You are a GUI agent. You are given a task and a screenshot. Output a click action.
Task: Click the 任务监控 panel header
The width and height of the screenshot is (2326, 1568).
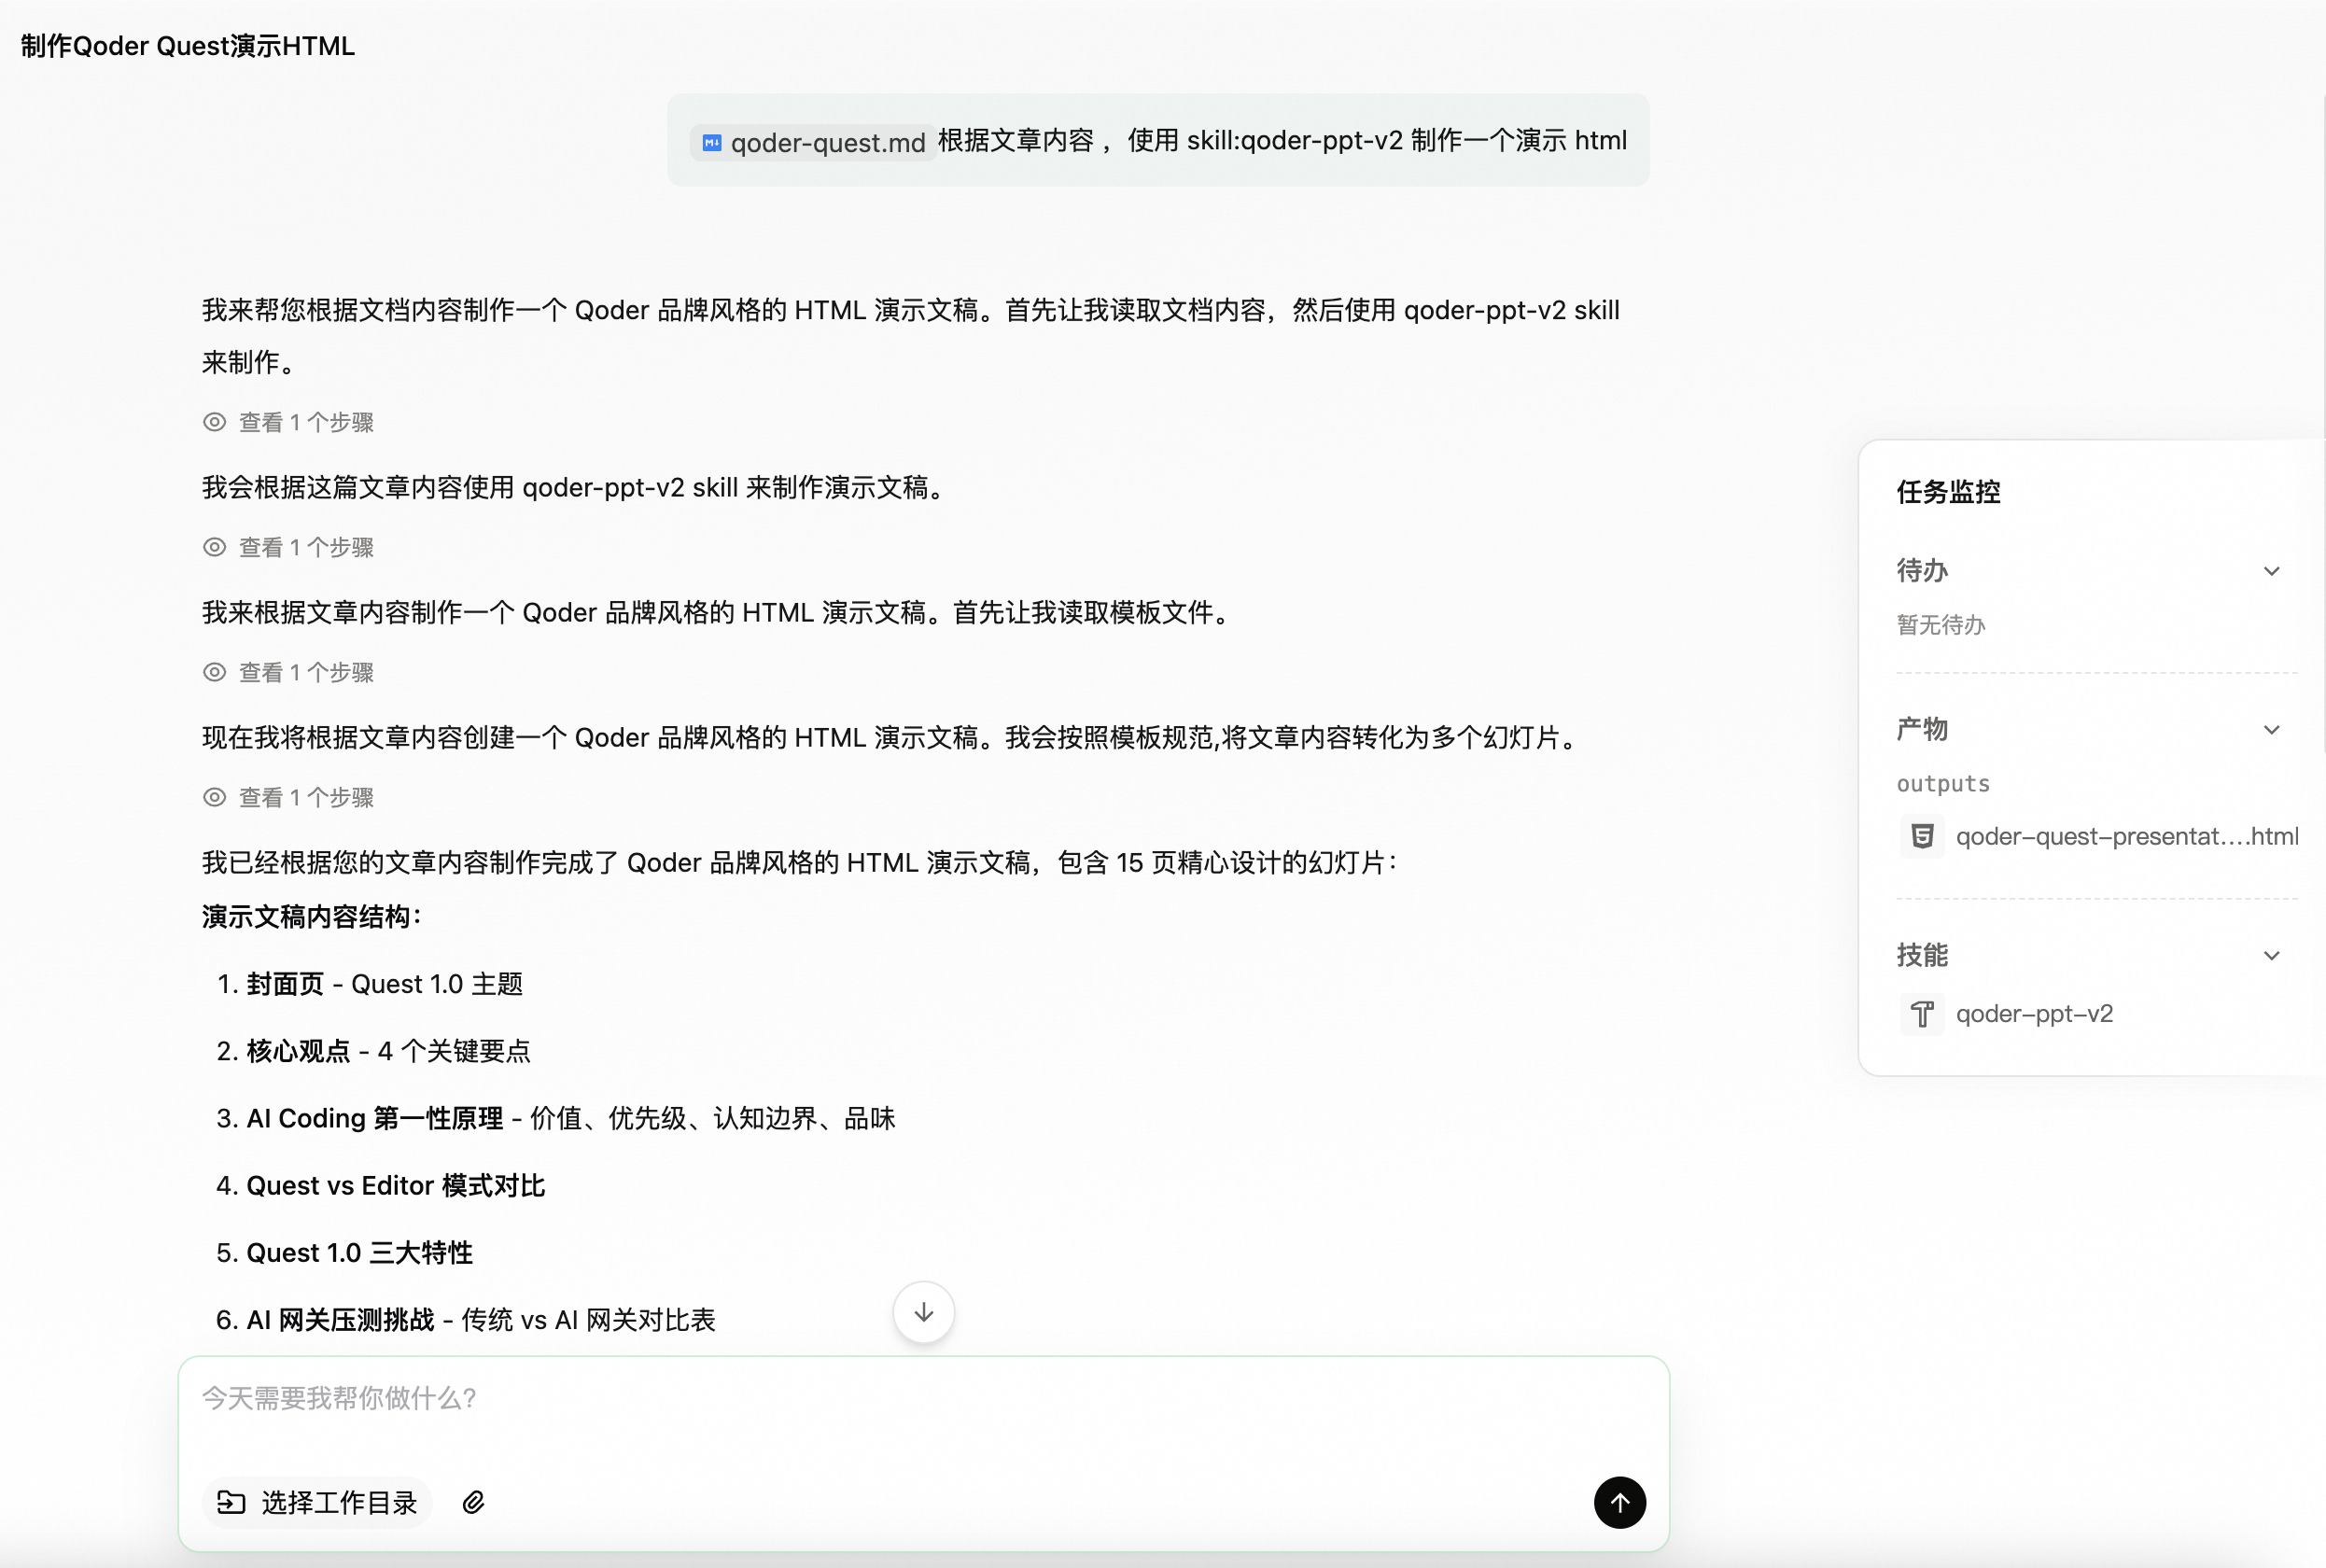point(1948,492)
